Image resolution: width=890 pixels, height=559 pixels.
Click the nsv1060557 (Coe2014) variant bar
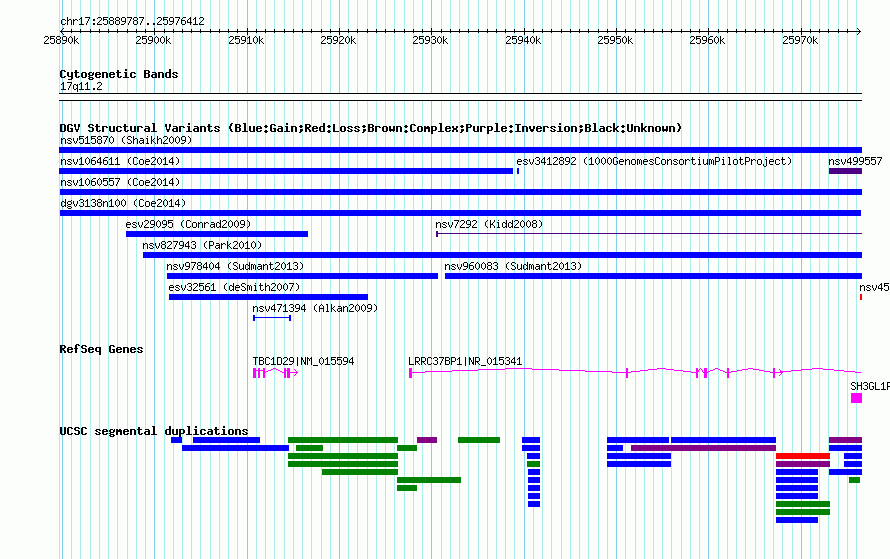[460, 192]
